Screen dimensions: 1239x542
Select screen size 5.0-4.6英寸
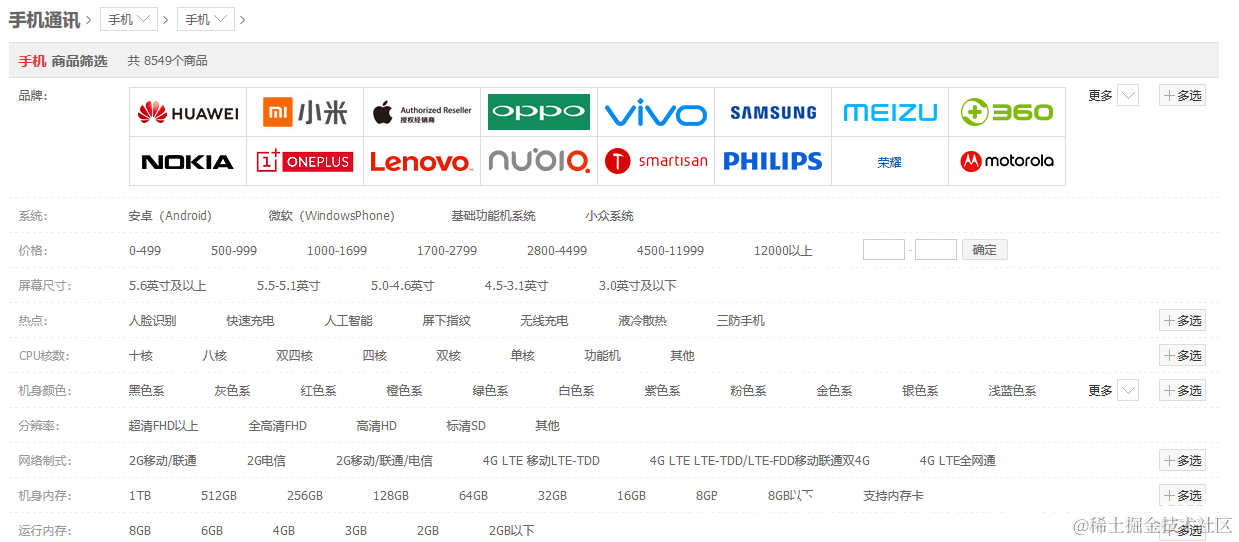tap(403, 286)
